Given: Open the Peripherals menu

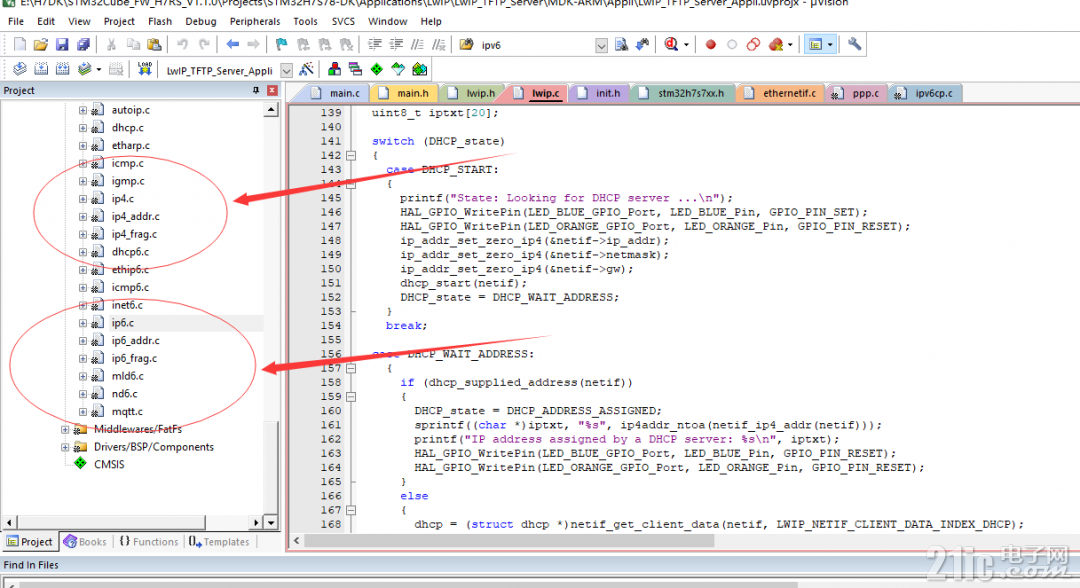Looking at the screenshot, I should [x=255, y=21].
